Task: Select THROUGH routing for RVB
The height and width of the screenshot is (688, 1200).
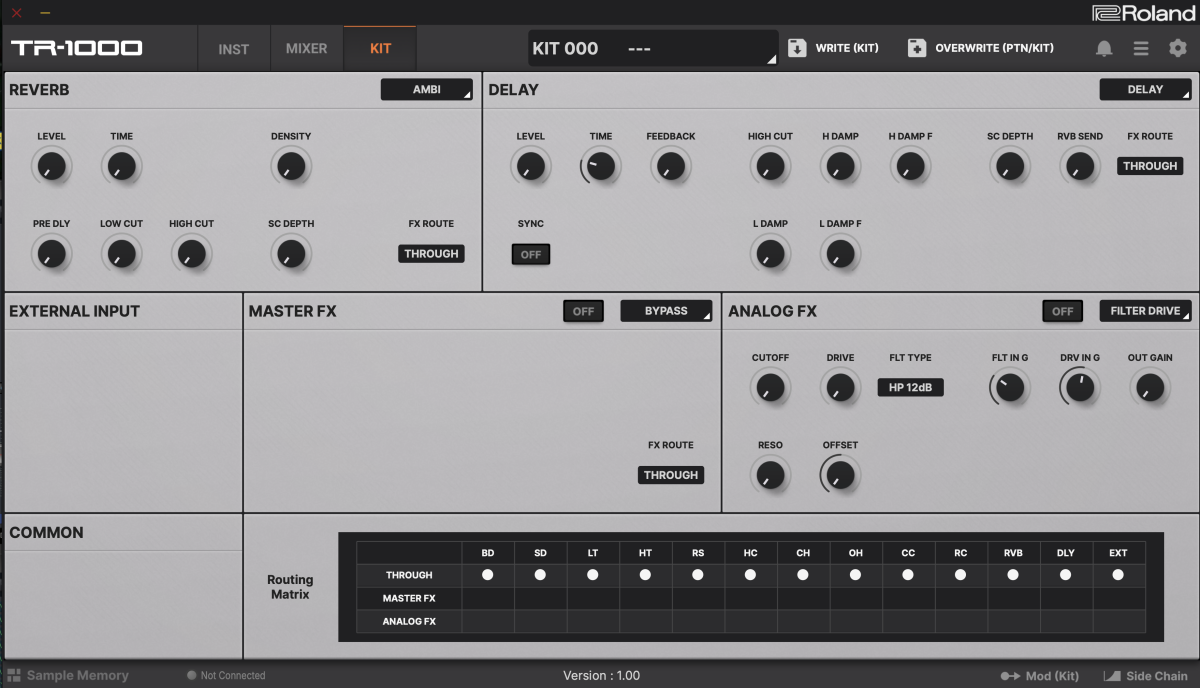Action: pyautogui.click(x=1013, y=575)
